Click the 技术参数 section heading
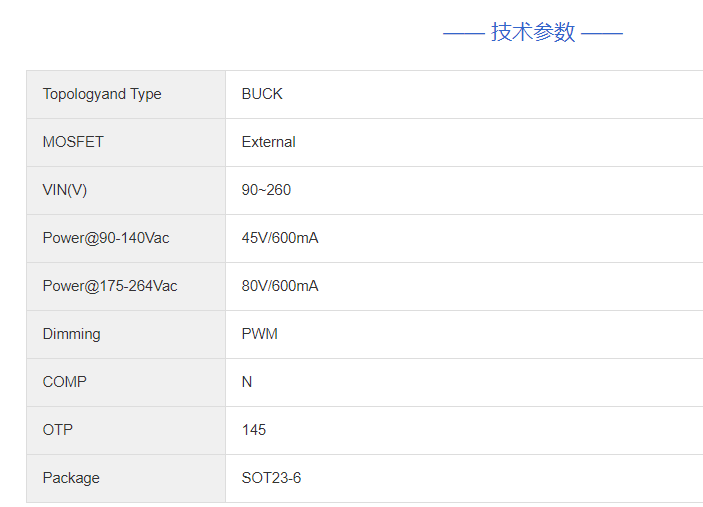 coord(533,32)
